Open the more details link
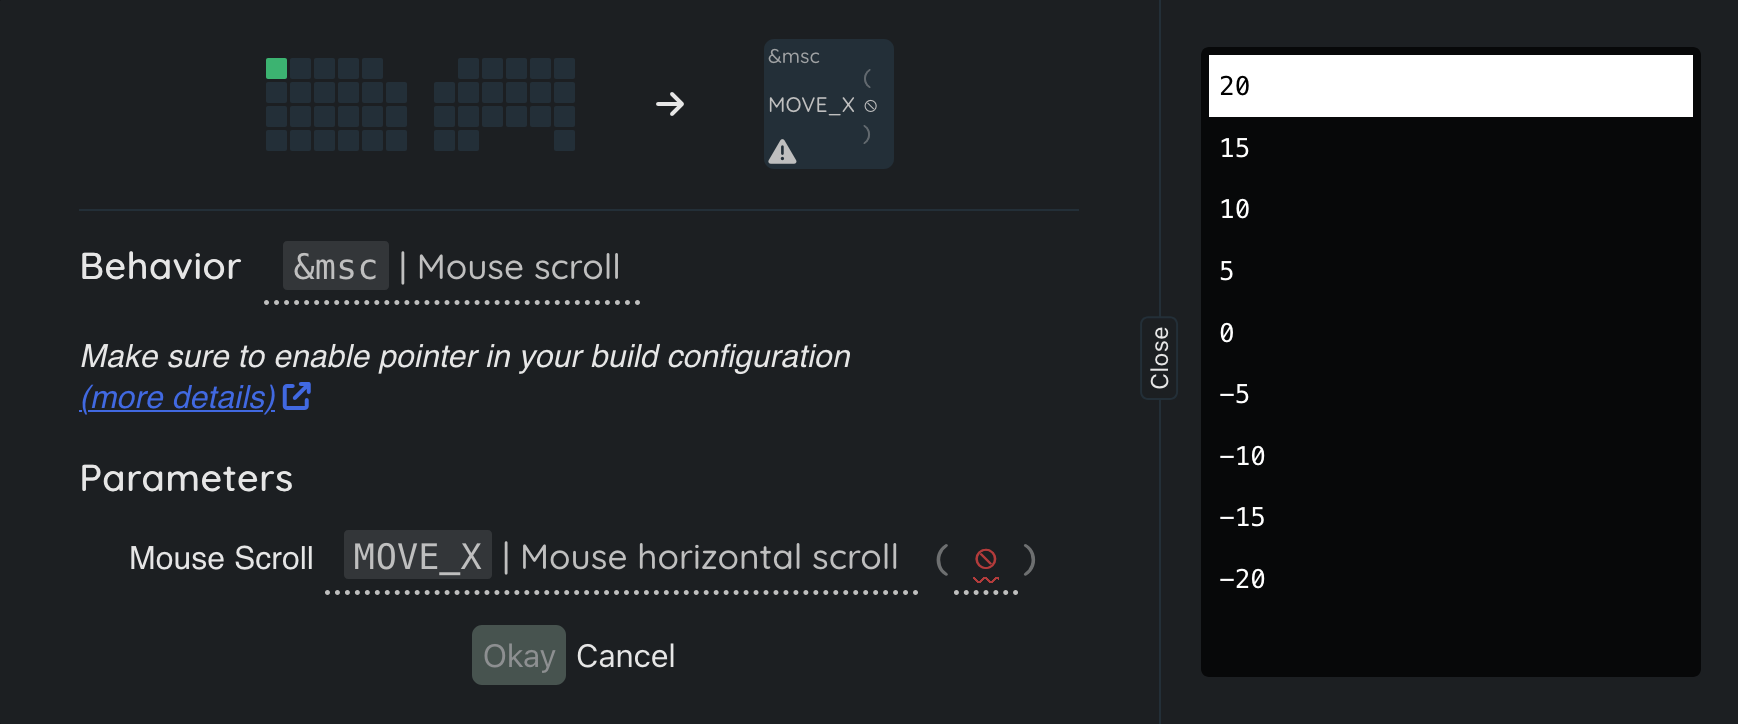 (x=178, y=397)
